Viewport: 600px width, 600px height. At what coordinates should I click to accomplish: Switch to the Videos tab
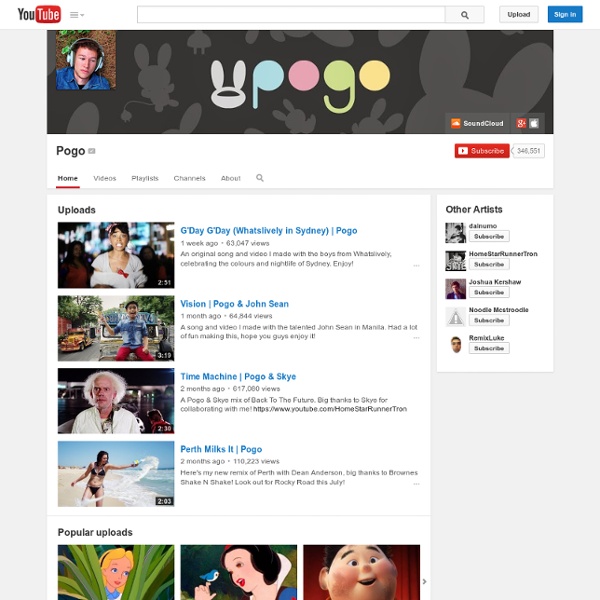click(x=104, y=178)
